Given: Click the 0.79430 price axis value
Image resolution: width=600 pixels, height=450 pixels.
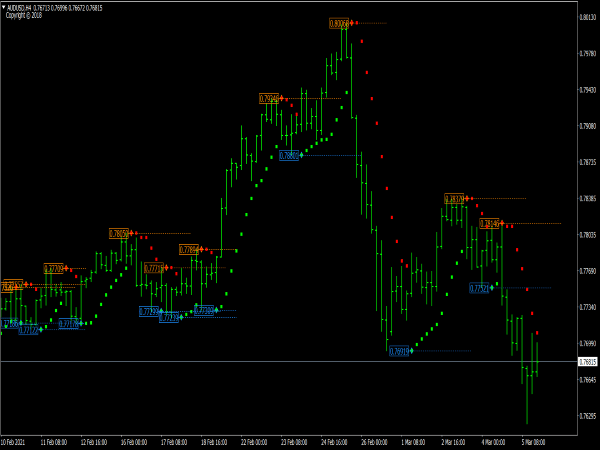Looking at the screenshot, I should click(588, 90).
